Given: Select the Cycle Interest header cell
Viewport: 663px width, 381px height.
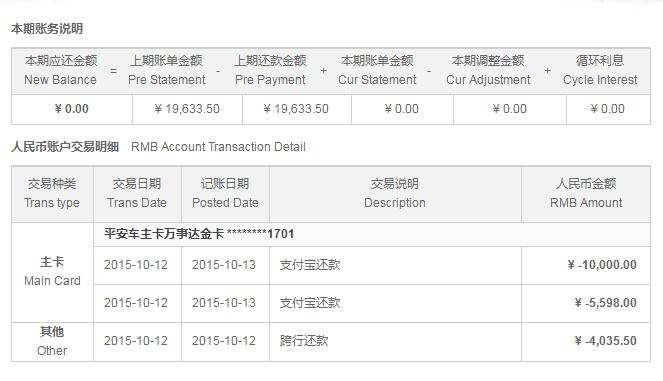Looking at the screenshot, I should pos(600,70).
